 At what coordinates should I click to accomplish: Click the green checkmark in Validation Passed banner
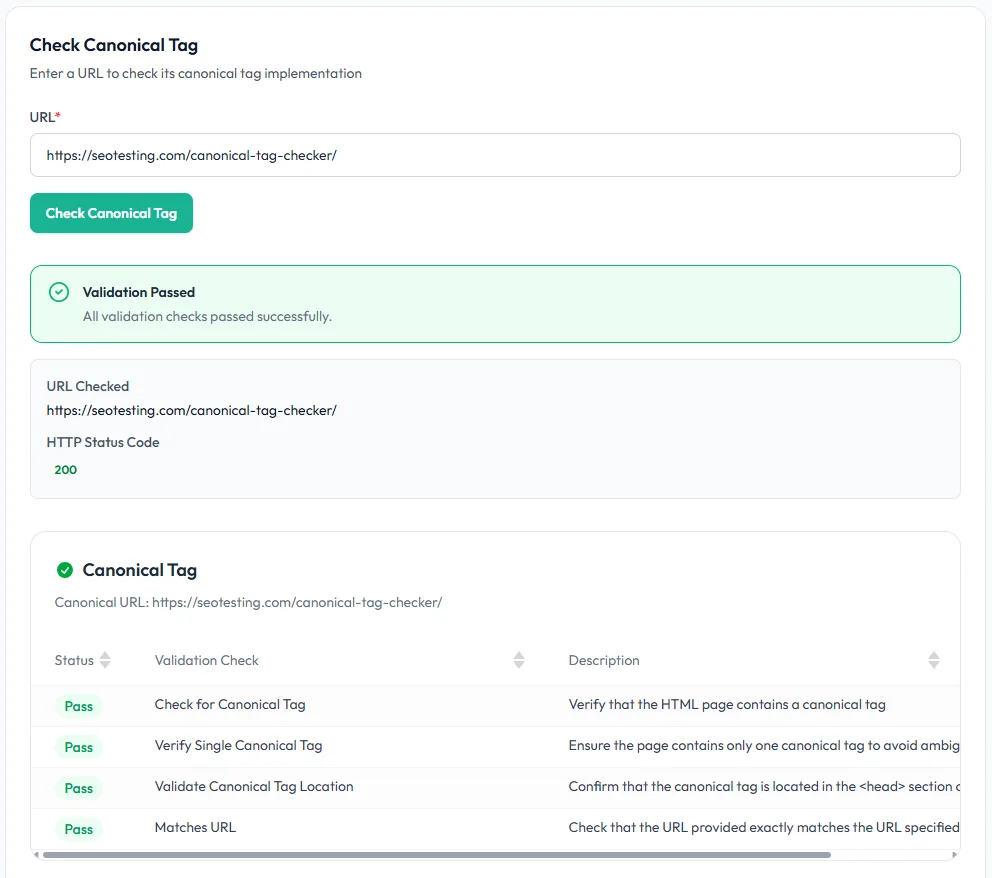click(58, 292)
